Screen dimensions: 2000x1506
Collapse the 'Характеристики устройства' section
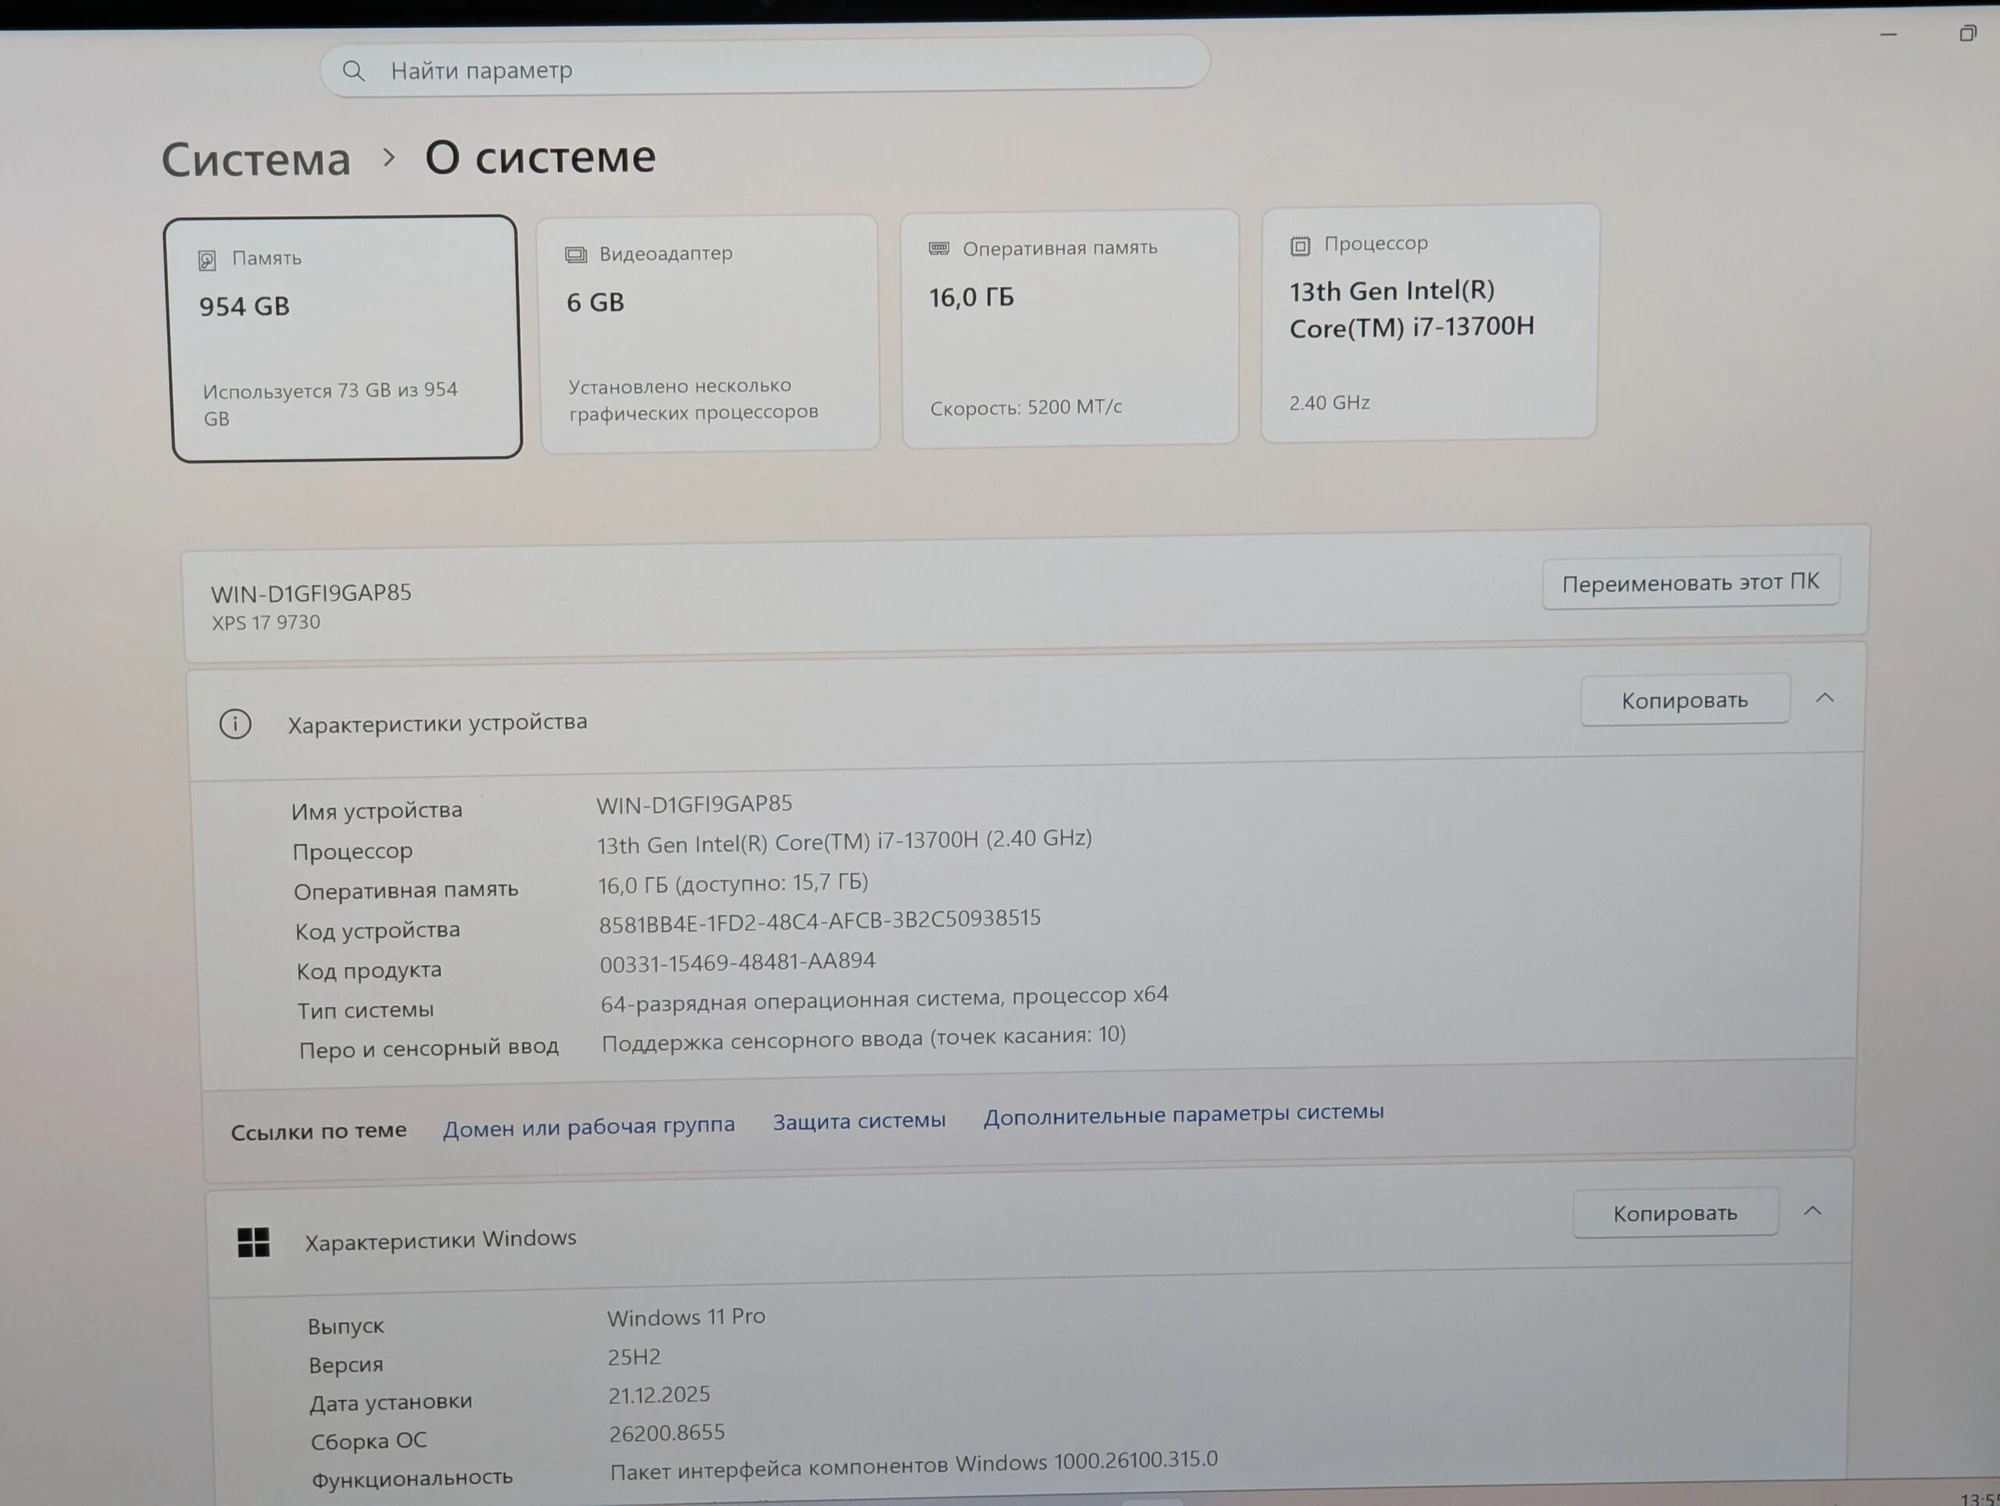1825,698
